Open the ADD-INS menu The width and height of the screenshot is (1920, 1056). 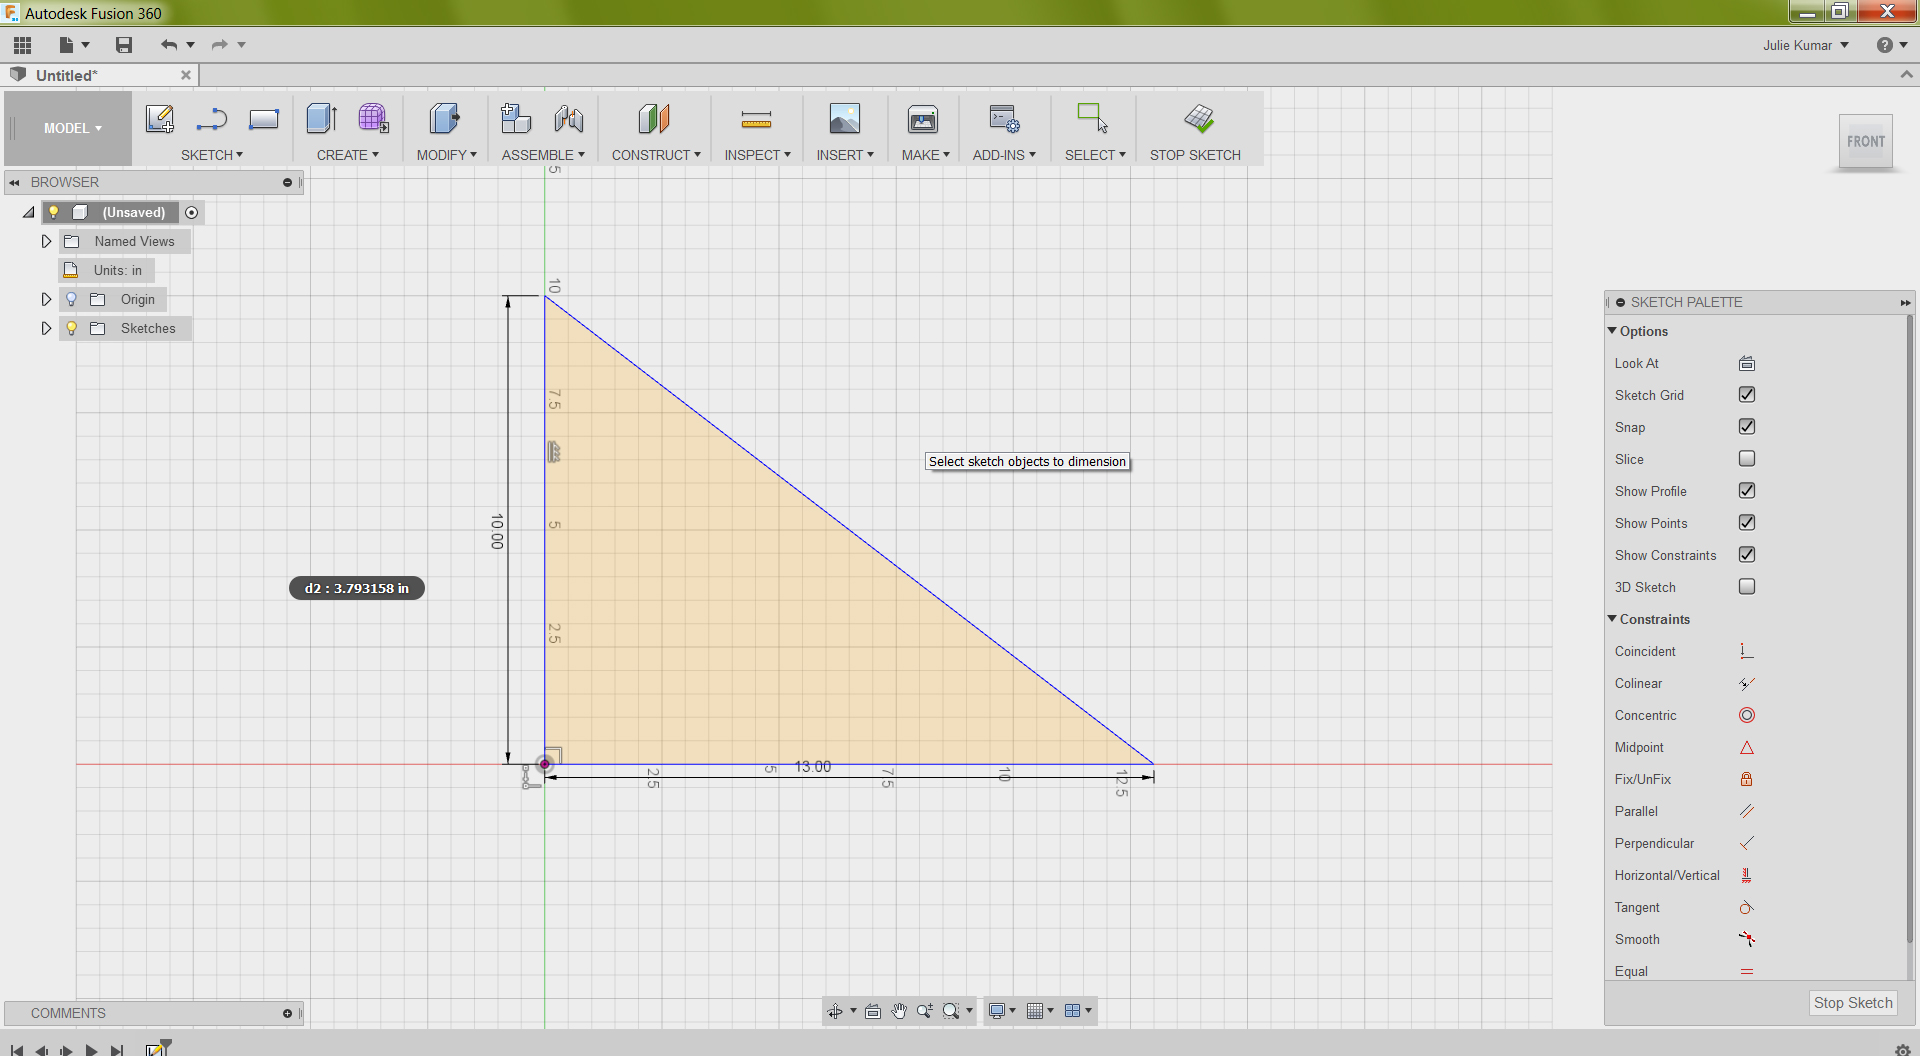click(x=1004, y=155)
